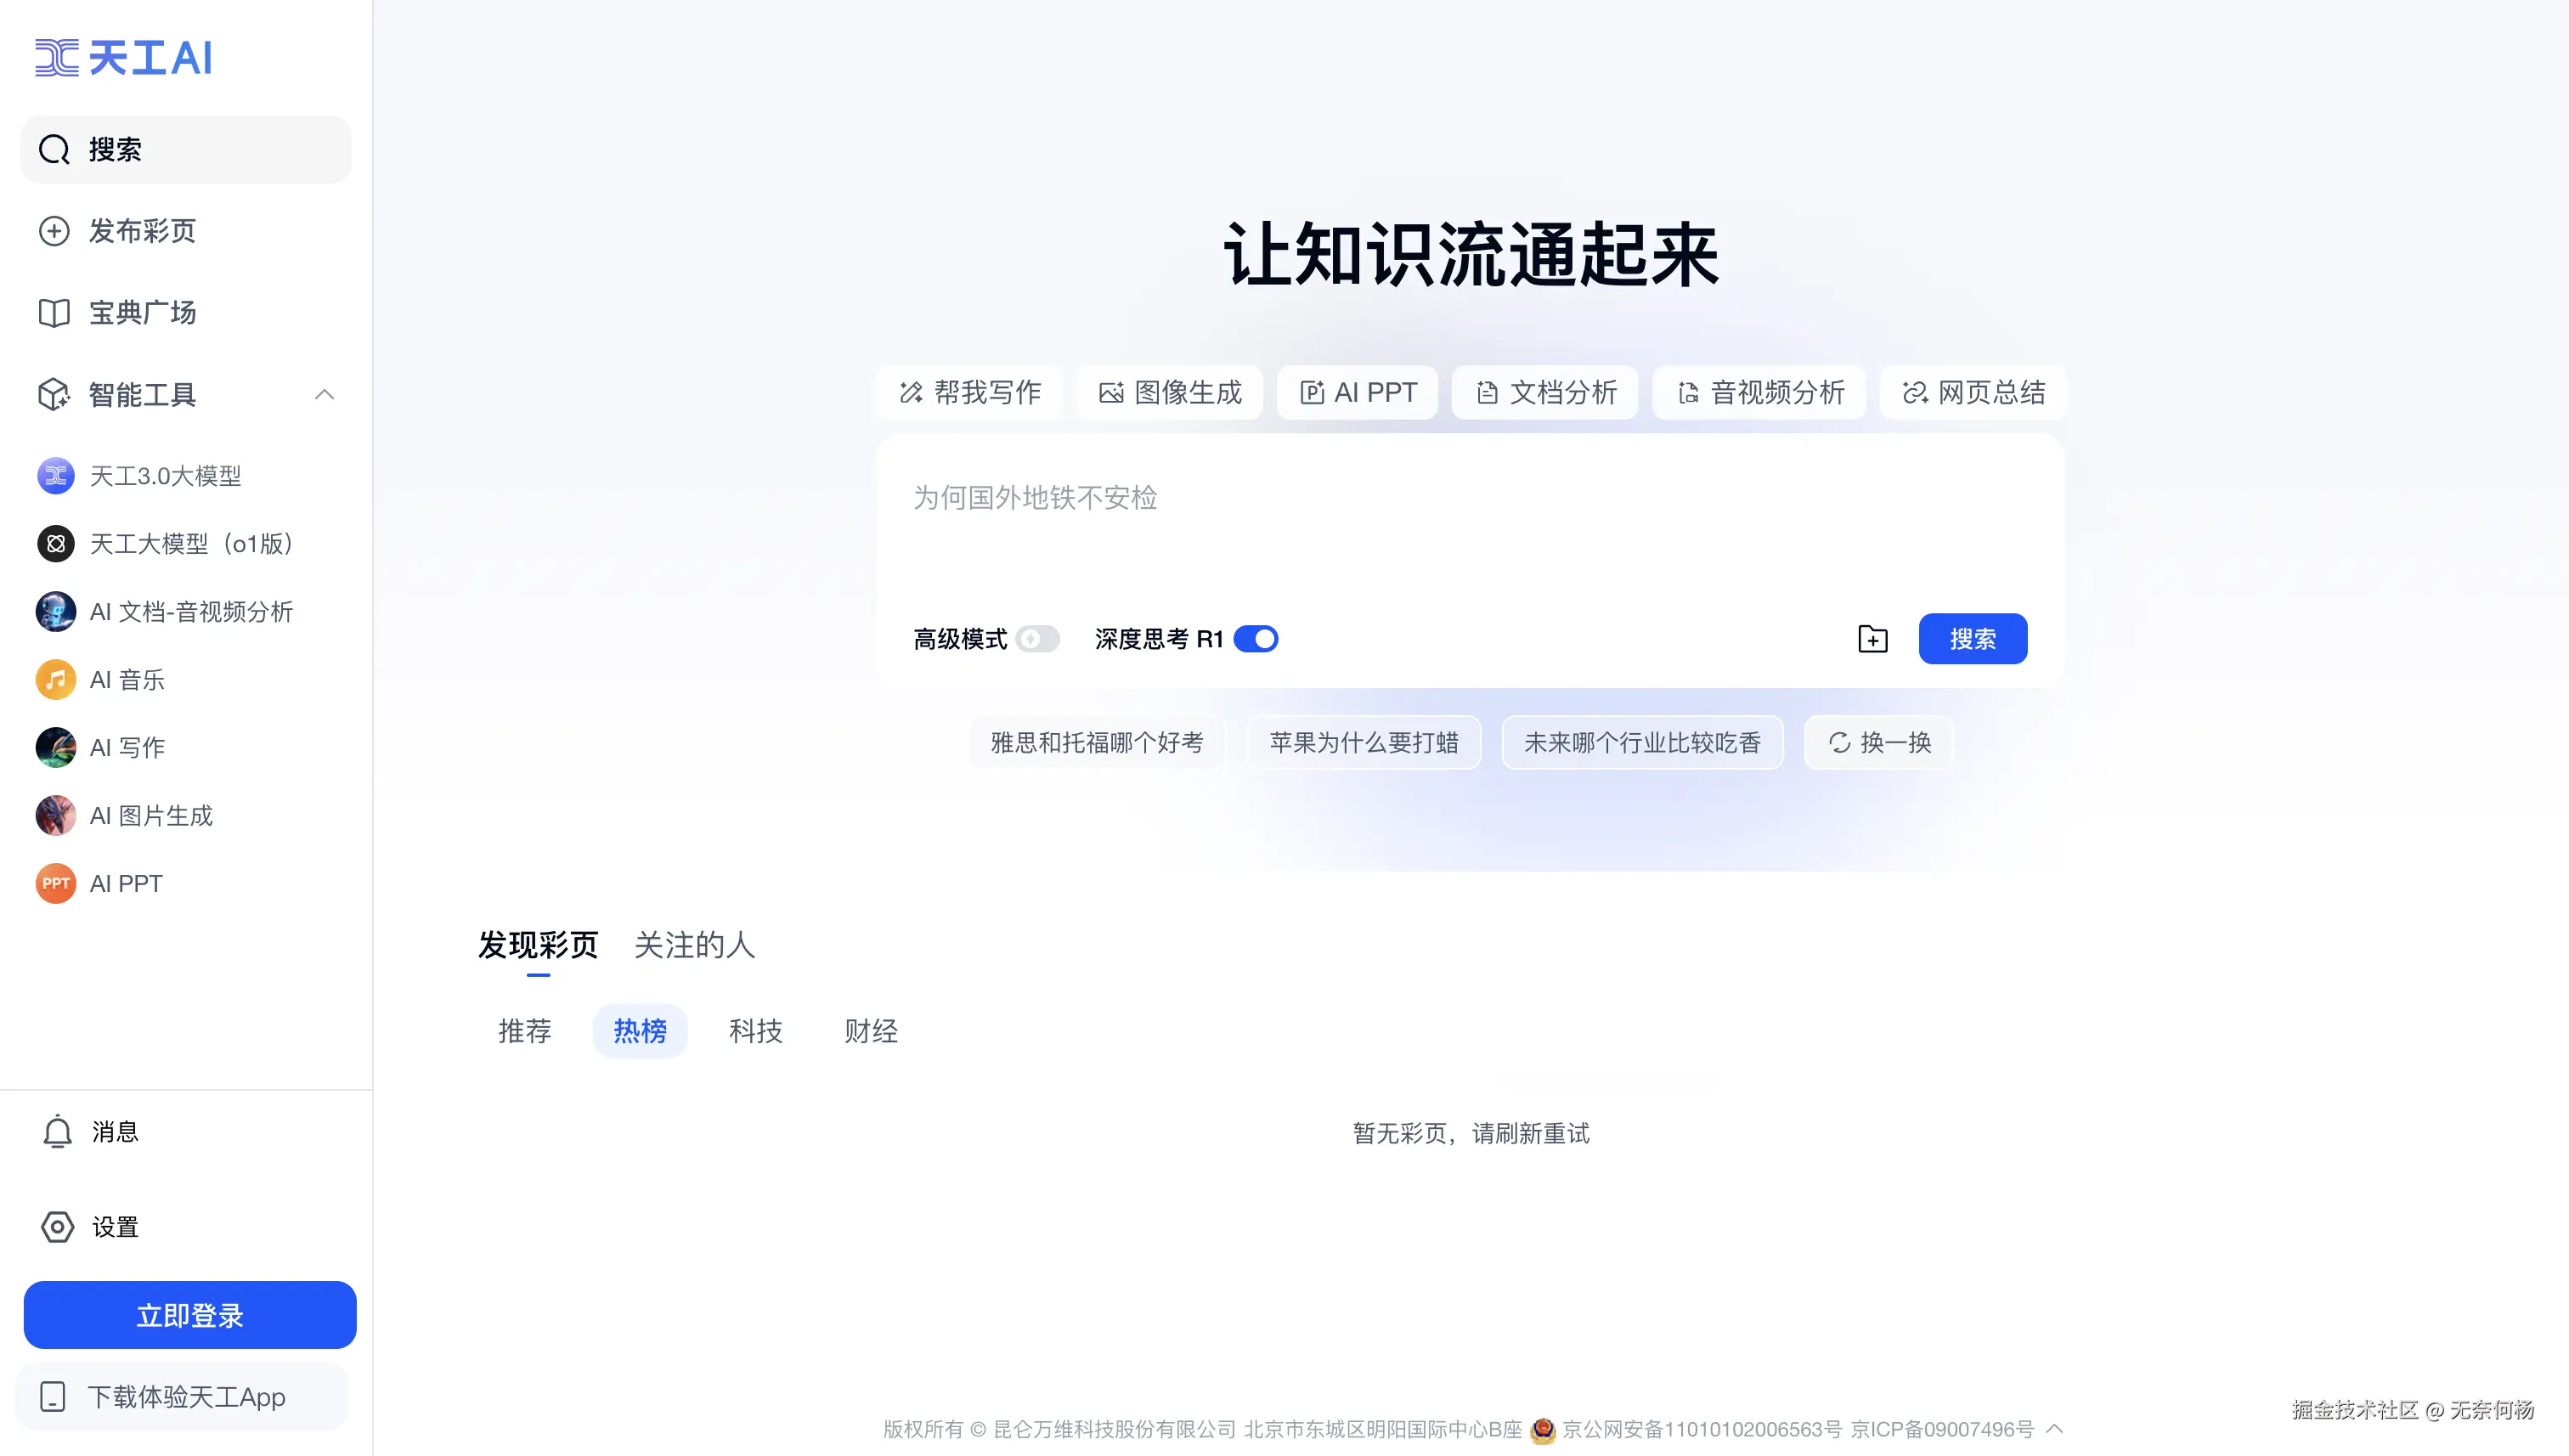Click the 天工3.0大模型 icon

(x=56, y=476)
